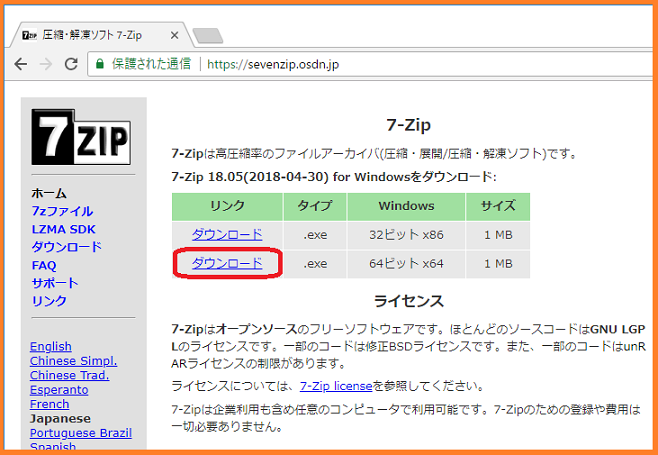The height and width of the screenshot is (455, 658).
Task: Click the タイプ table header
Action: point(315,207)
